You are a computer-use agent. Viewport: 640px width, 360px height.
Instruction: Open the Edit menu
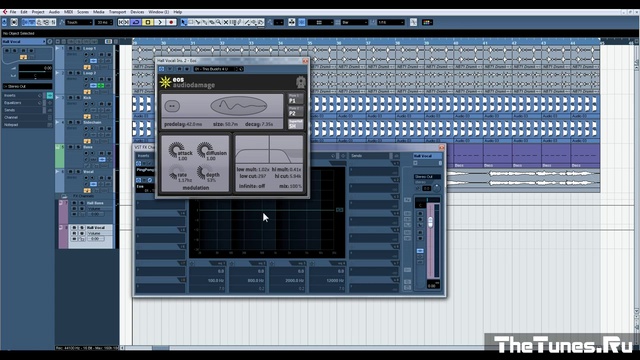[24, 12]
